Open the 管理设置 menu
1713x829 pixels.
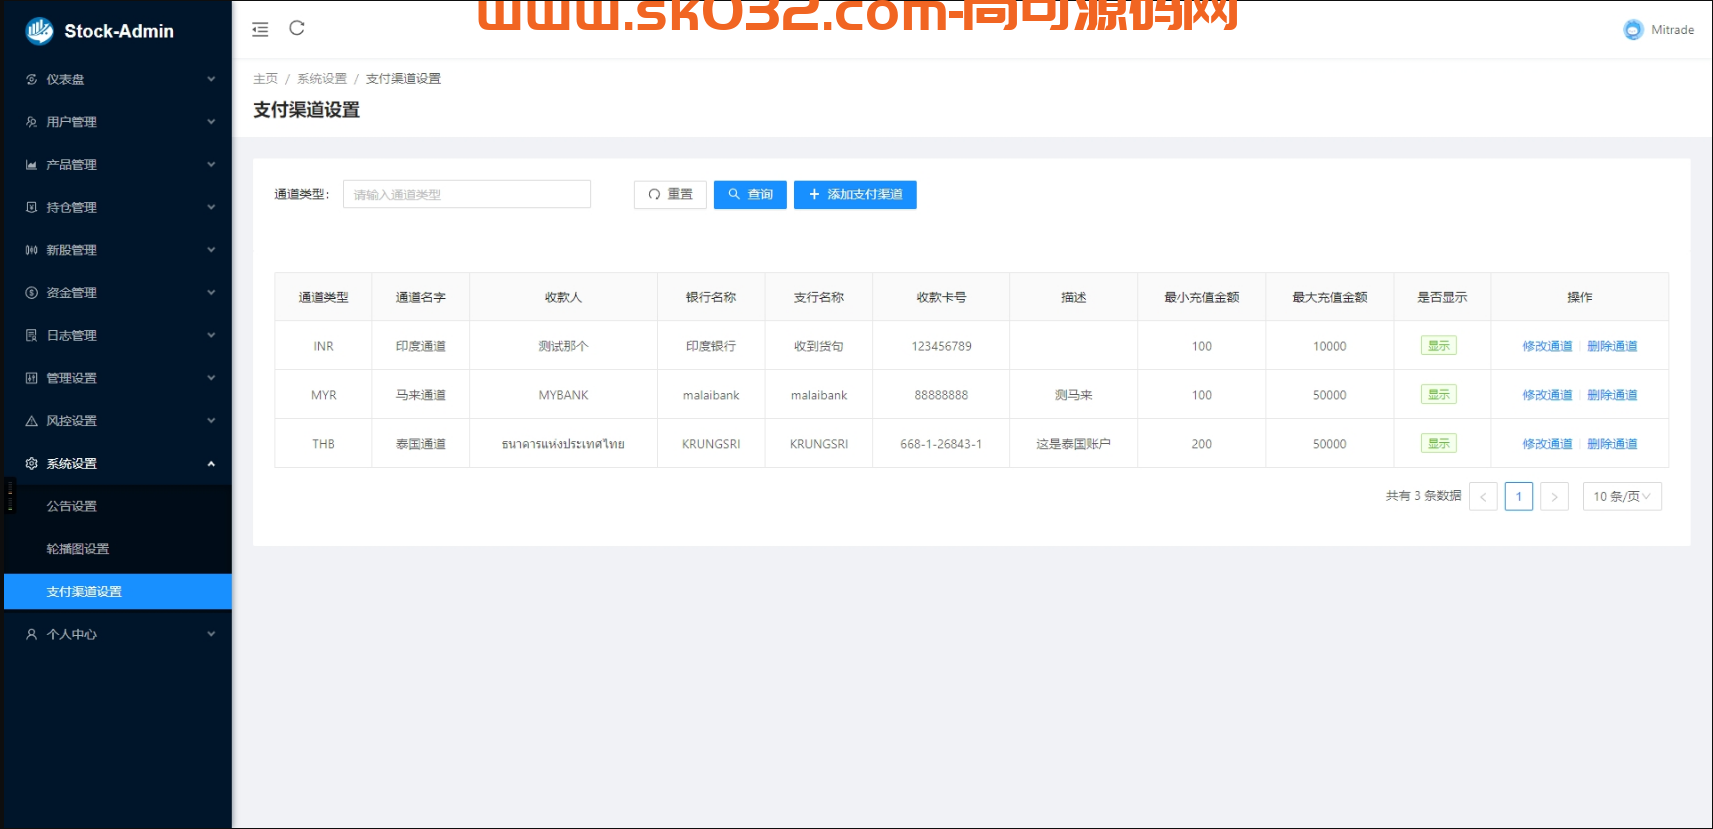[x=118, y=378]
